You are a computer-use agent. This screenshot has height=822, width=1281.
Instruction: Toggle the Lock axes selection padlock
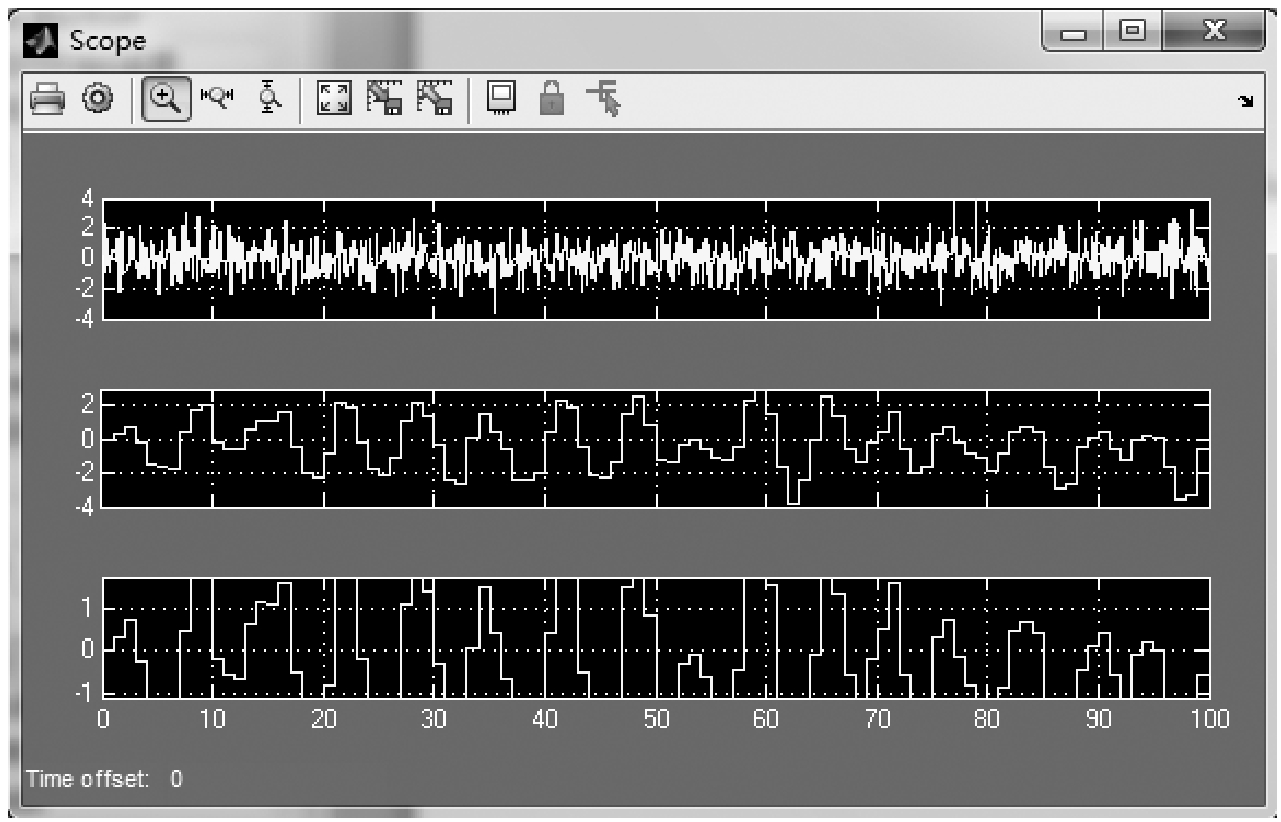point(551,98)
